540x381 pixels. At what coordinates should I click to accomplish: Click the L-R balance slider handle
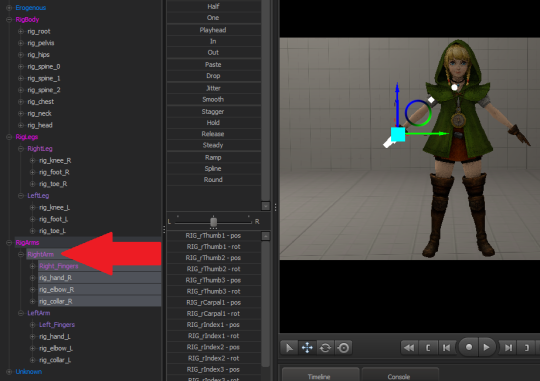pos(214,222)
